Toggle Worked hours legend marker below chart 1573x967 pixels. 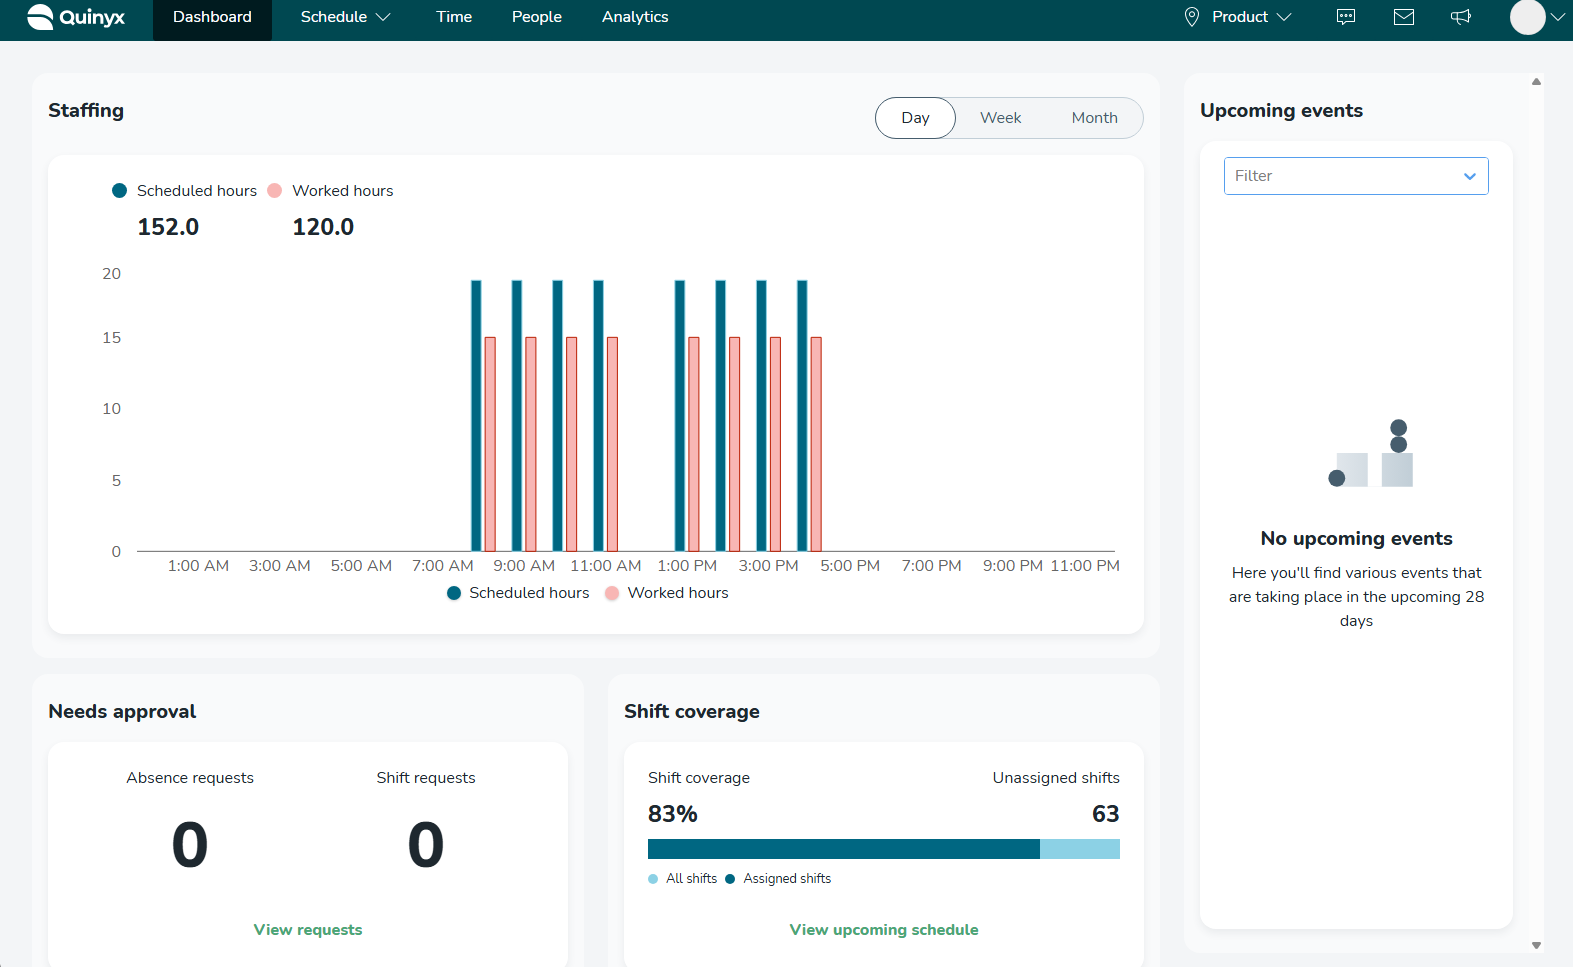pos(612,593)
